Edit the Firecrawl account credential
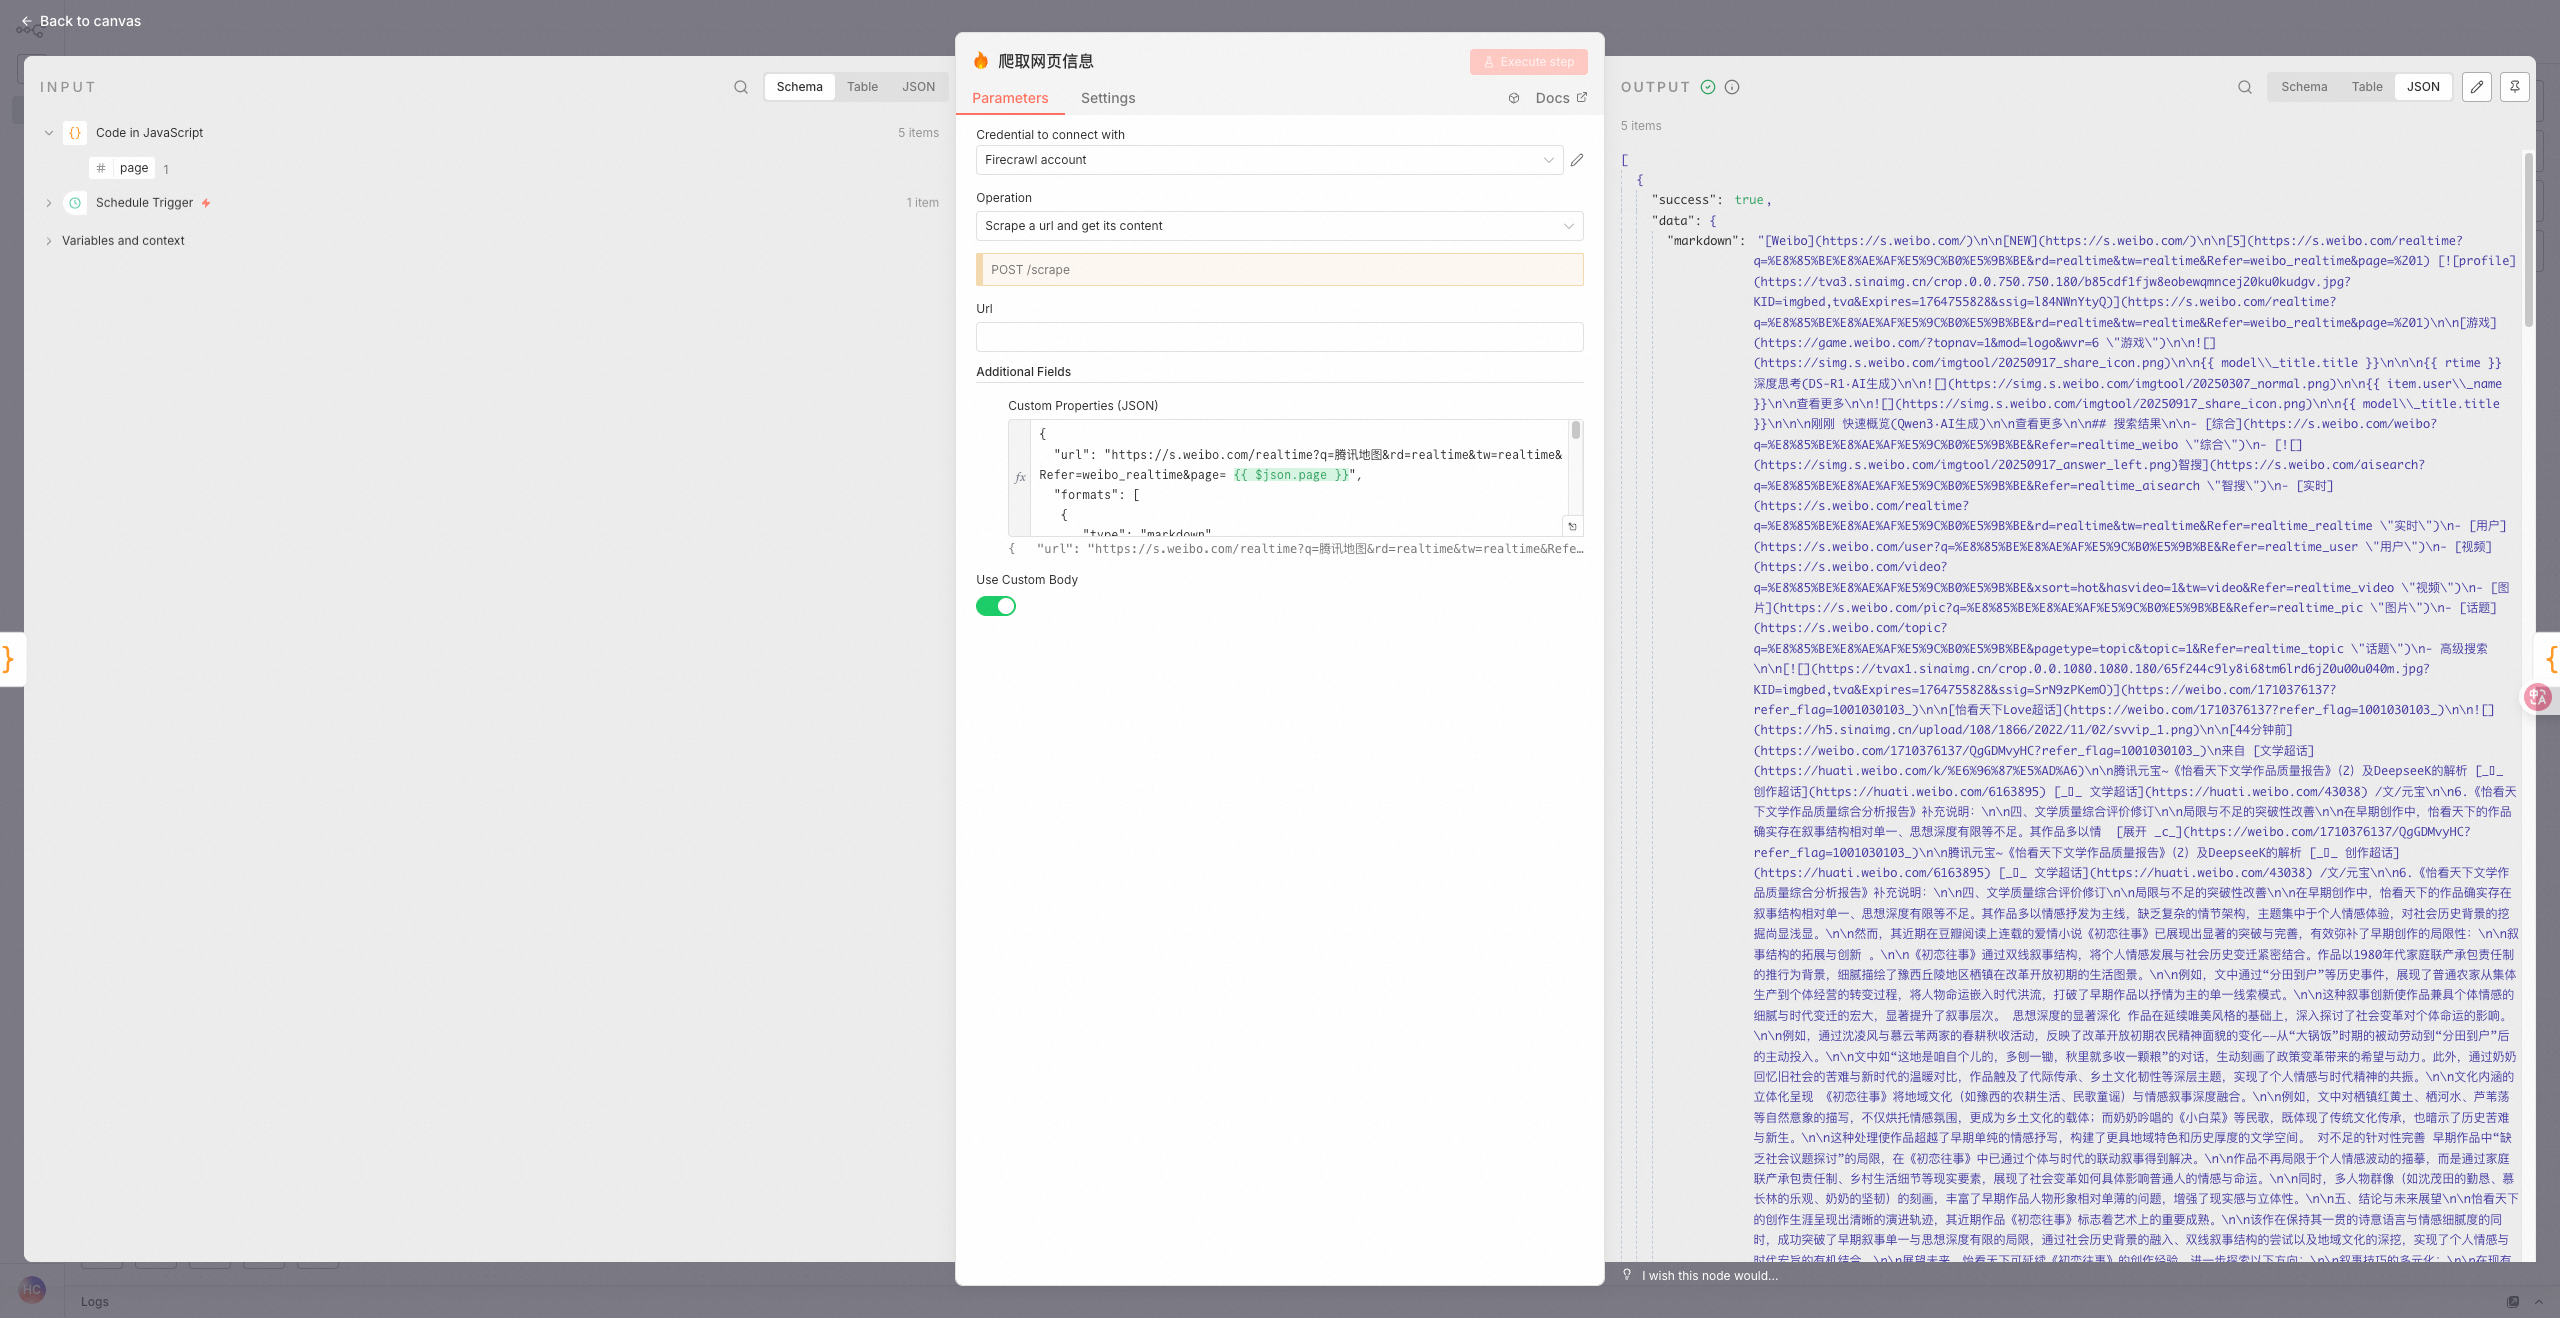 click(1577, 160)
